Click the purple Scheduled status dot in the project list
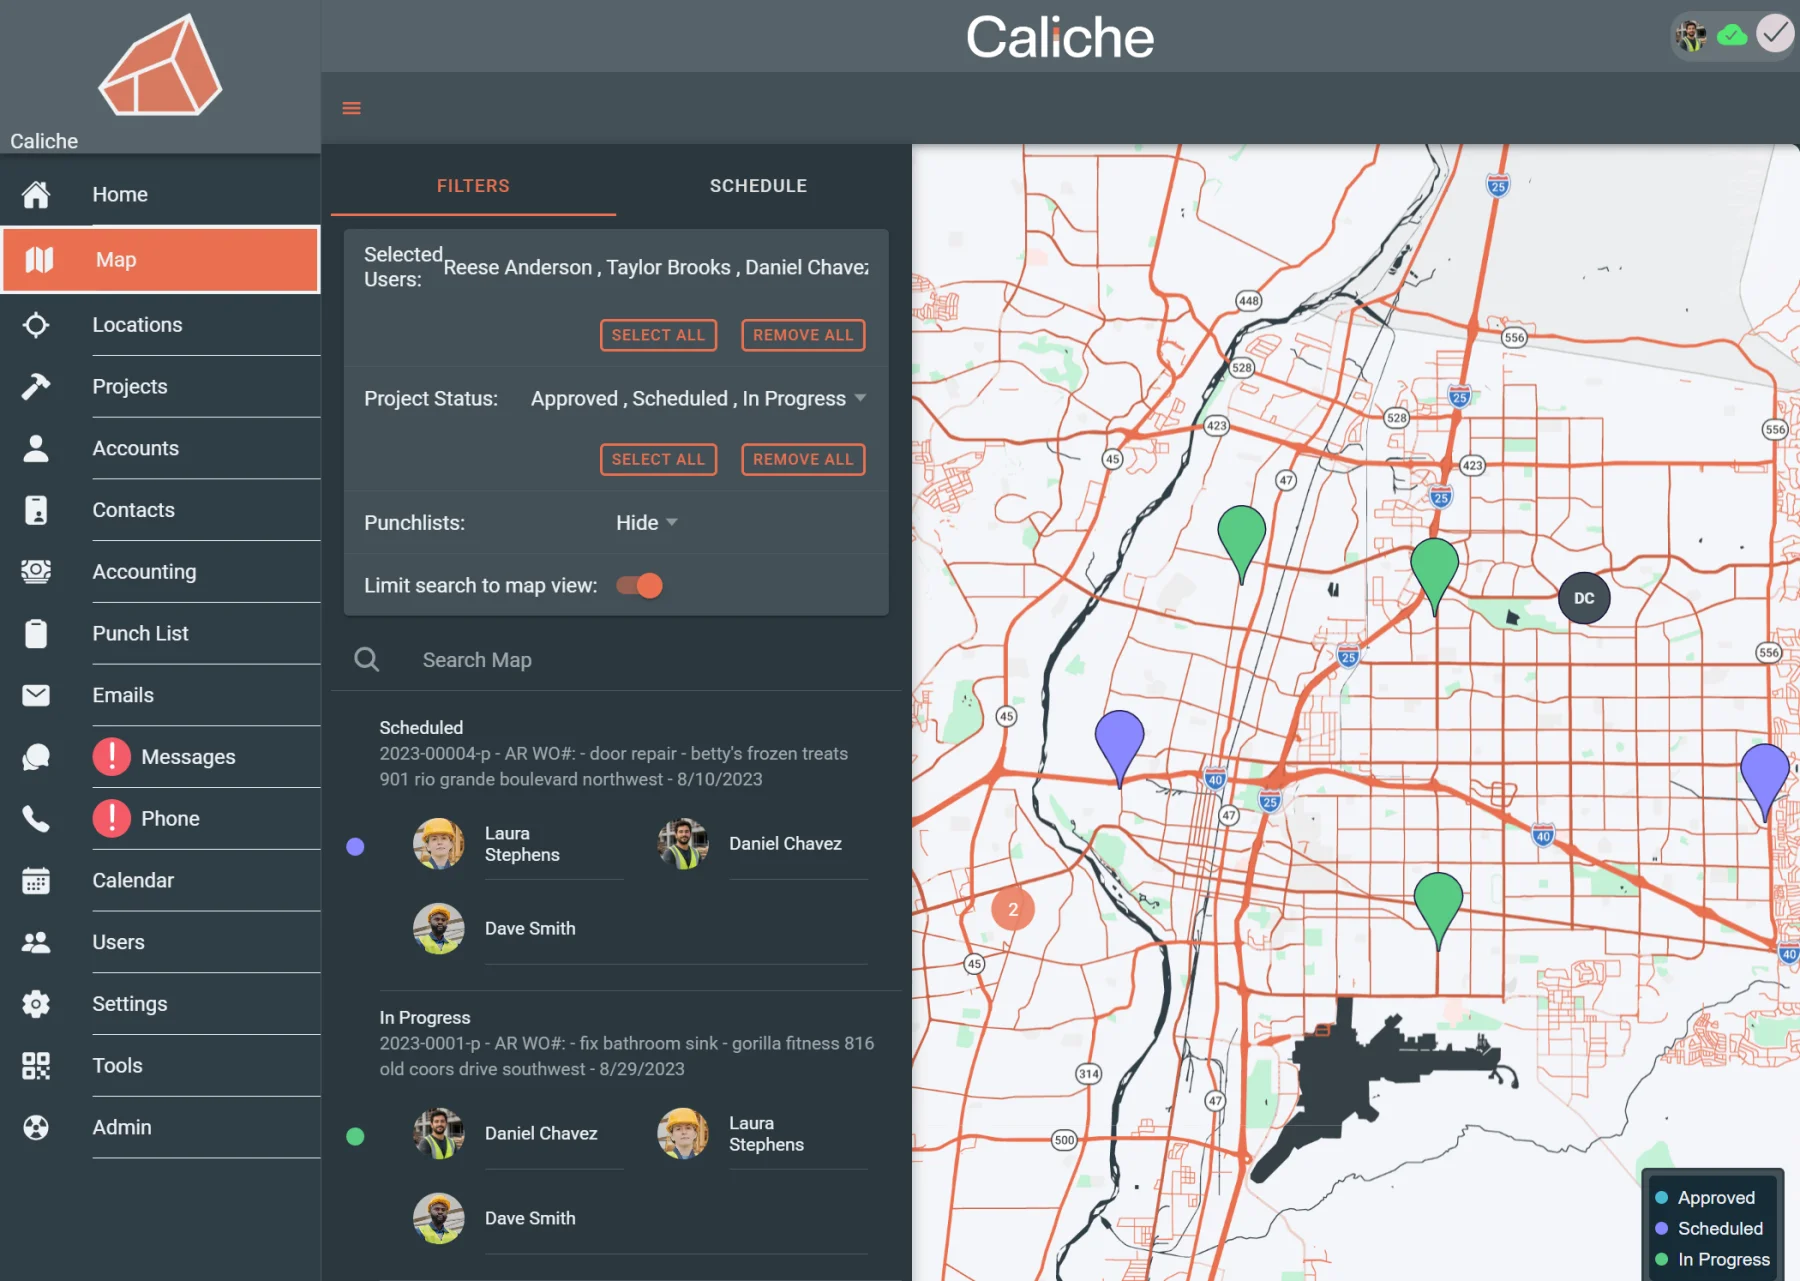Image resolution: width=1800 pixels, height=1281 pixels. click(355, 846)
